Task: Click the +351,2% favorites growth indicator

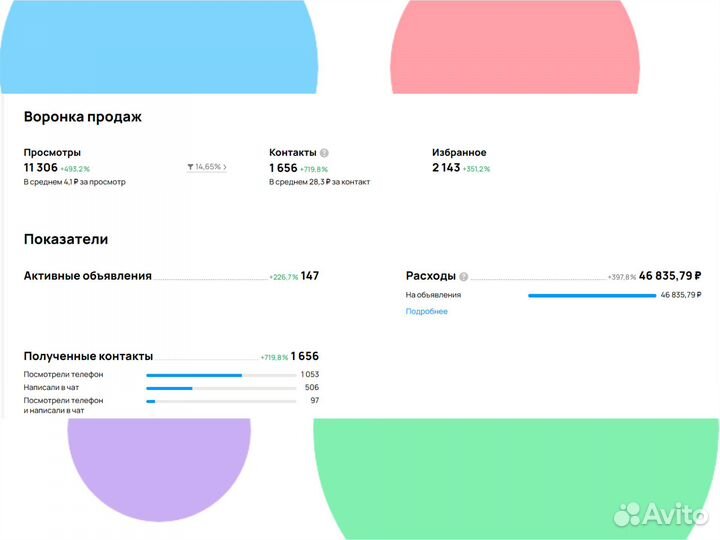Action: pyautogui.click(x=476, y=169)
